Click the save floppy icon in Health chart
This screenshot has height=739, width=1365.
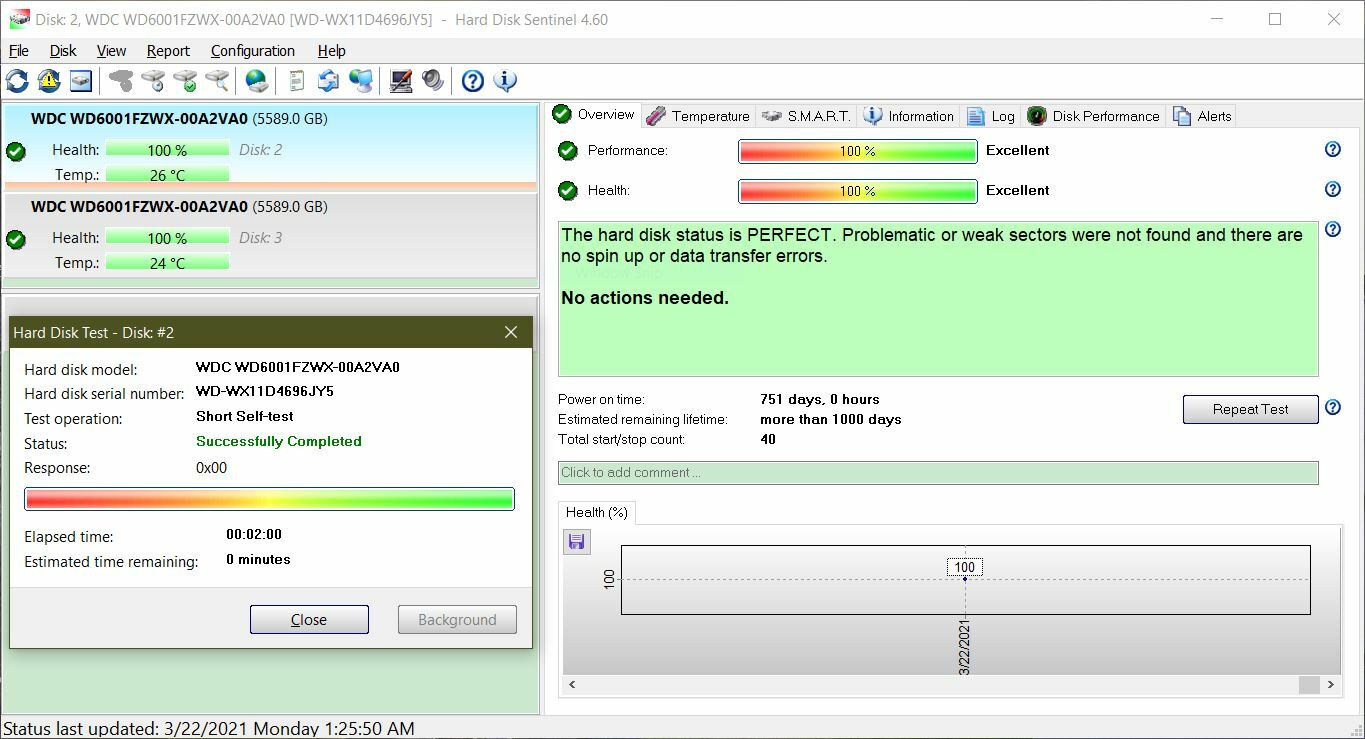click(x=576, y=542)
